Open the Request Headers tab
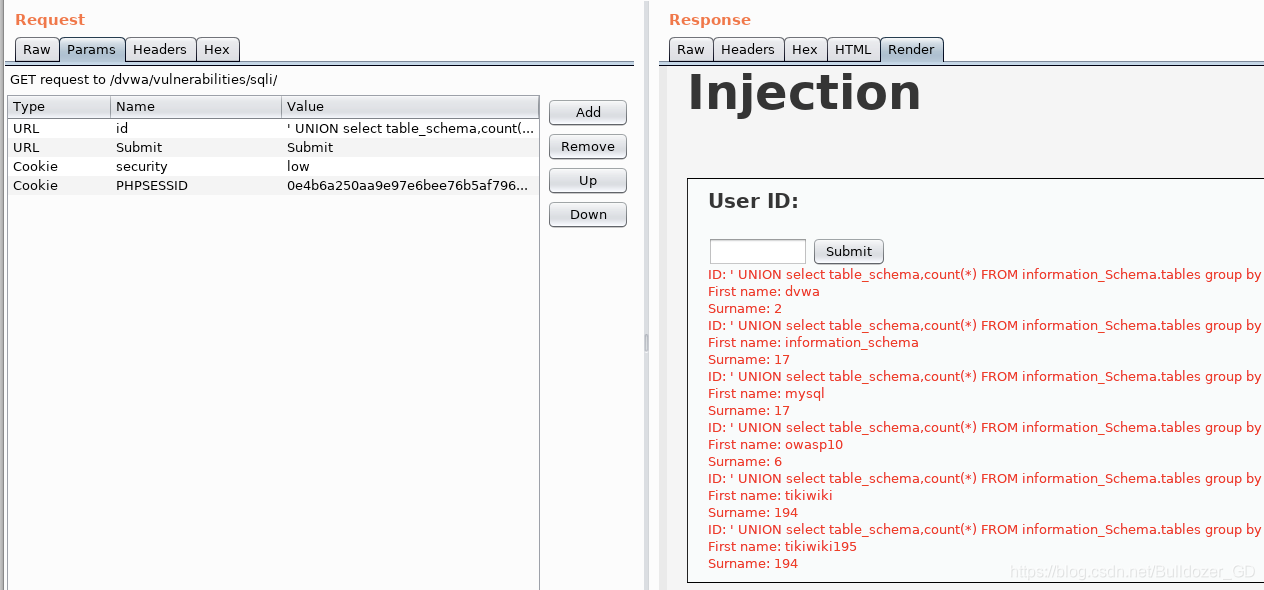Screen dimensions: 1264x590 (160, 49)
